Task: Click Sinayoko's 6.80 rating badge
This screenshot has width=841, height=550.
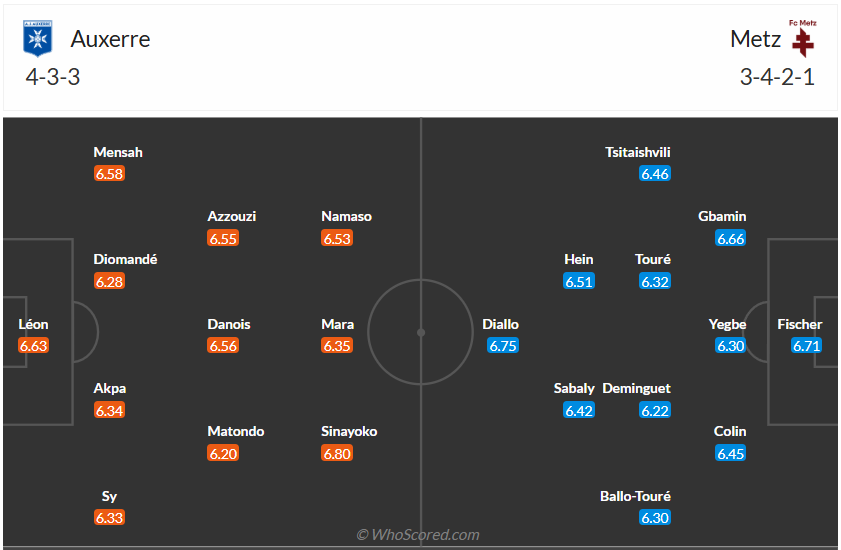Action: (x=337, y=453)
